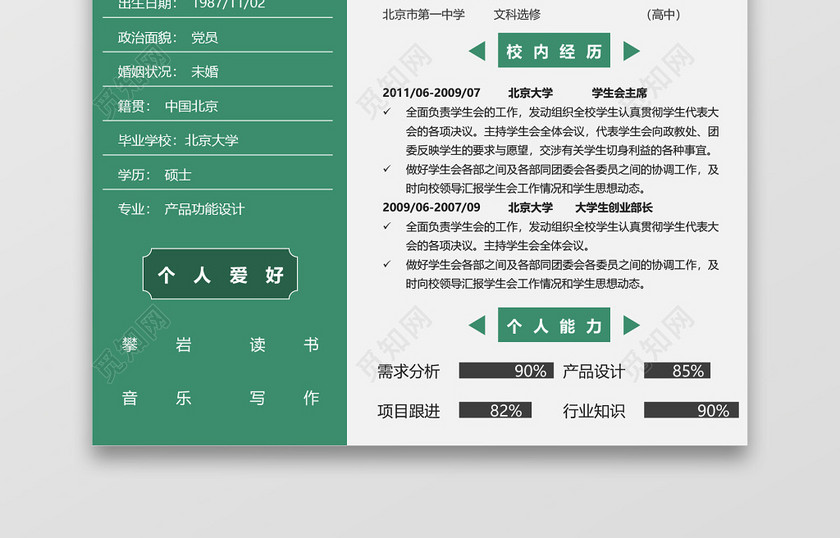Viewport: 840px width, 538px height.
Task: Click the left arrow beside 校内经历 heading
Action: coord(477,51)
